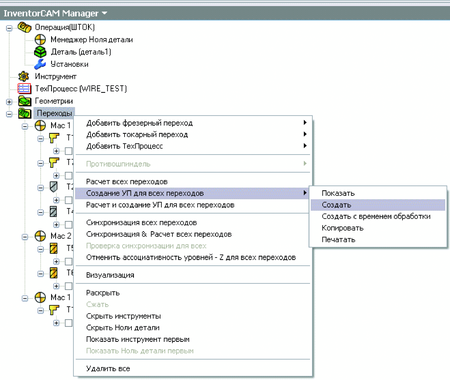Expand the Геометрии tree node

click(9, 101)
